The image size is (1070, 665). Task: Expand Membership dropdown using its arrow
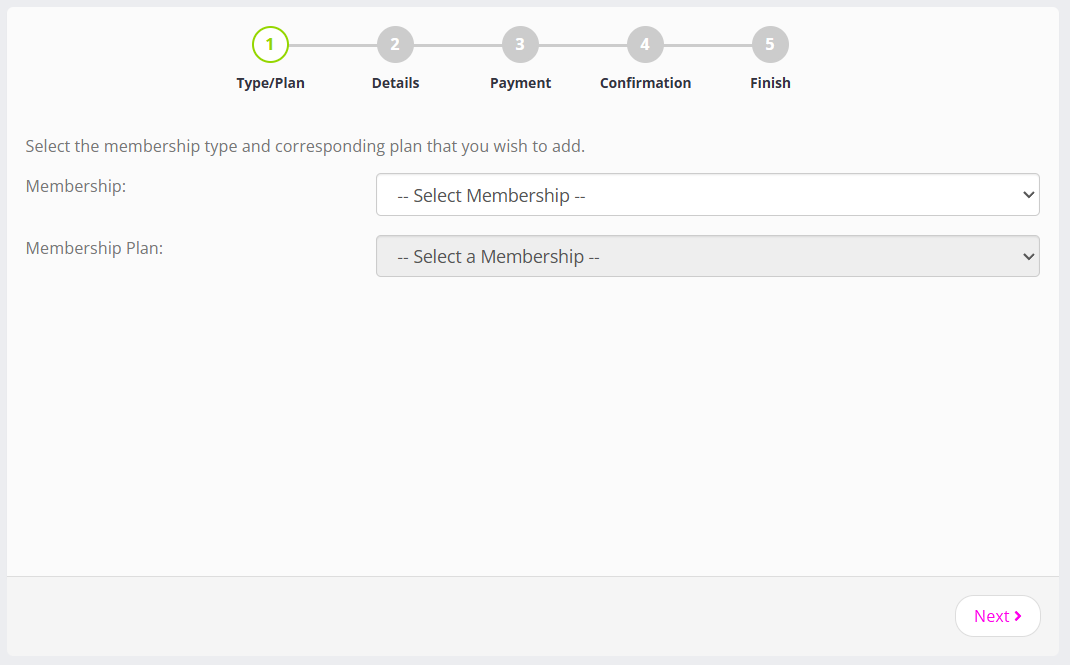point(1029,195)
